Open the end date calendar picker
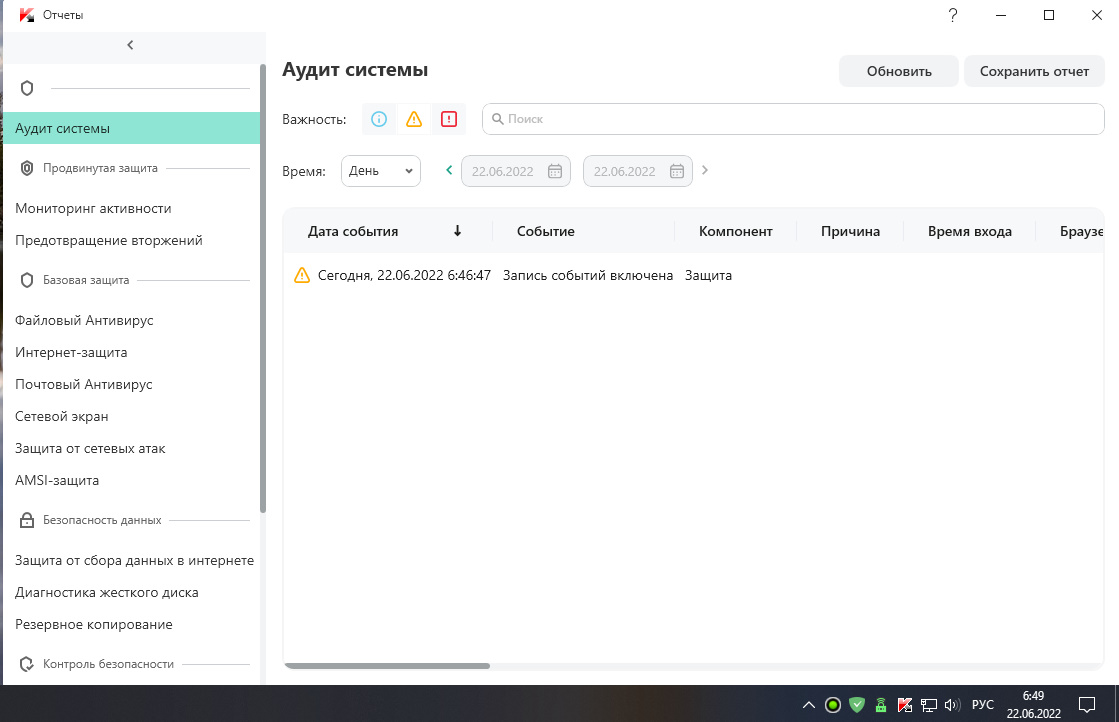The height and width of the screenshot is (722, 1119). [677, 171]
